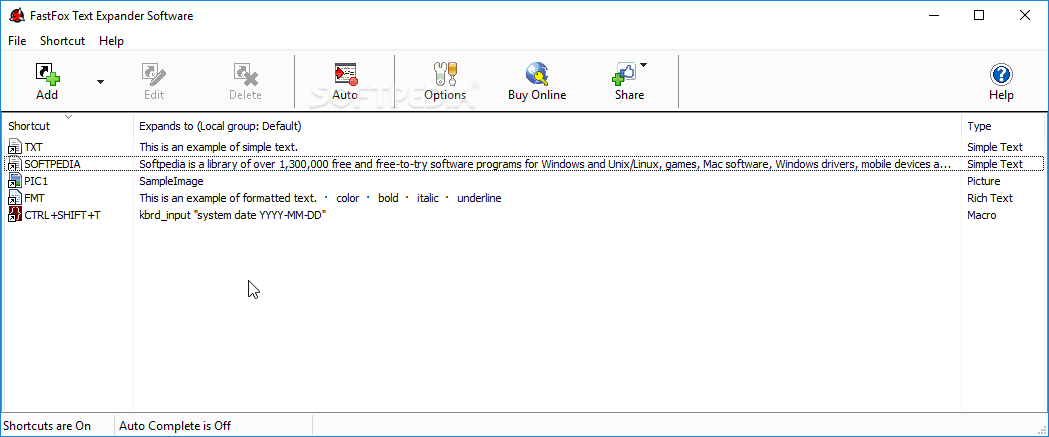Click Simple Text type in TXT row
This screenshot has height=437, width=1049.
(x=995, y=147)
